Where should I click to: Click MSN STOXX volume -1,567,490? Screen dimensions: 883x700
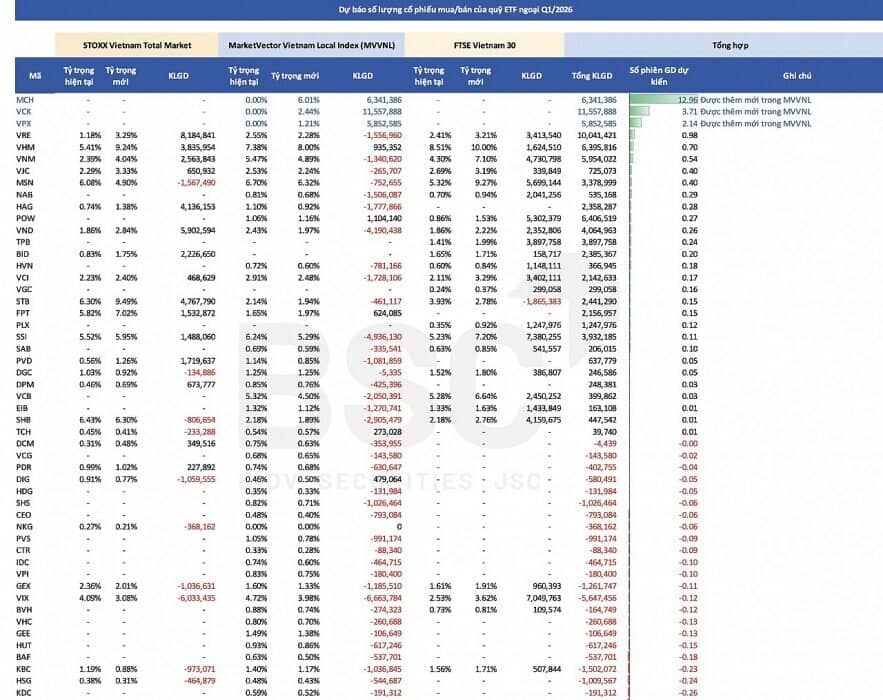click(196, 182)
